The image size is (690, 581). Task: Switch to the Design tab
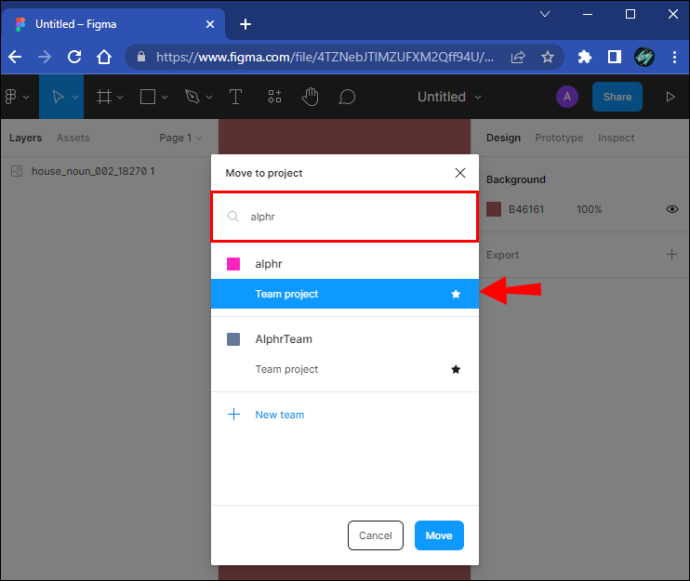[x=503, y=138]
